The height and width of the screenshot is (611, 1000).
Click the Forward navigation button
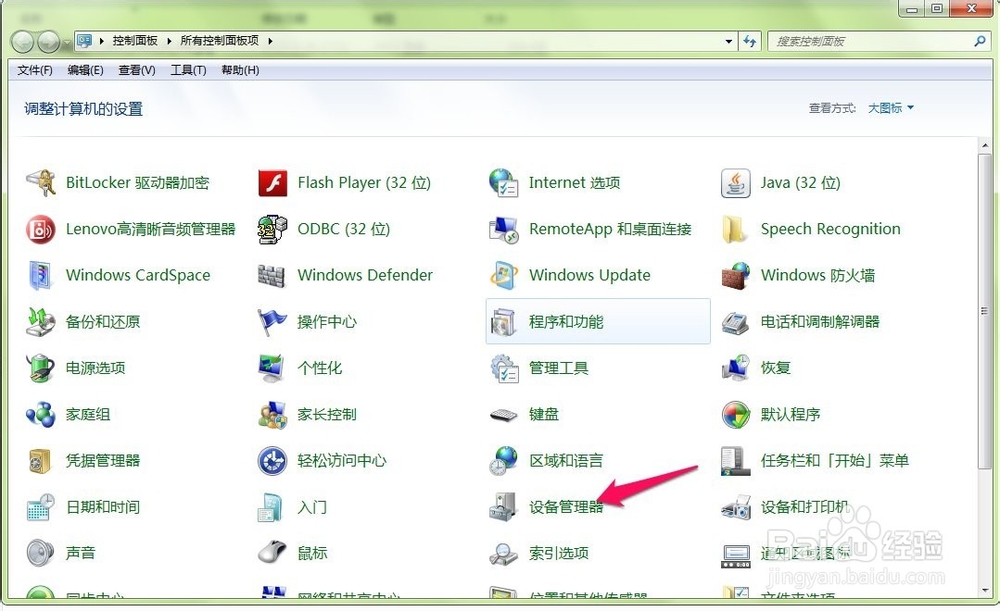[x=48, y=42]
